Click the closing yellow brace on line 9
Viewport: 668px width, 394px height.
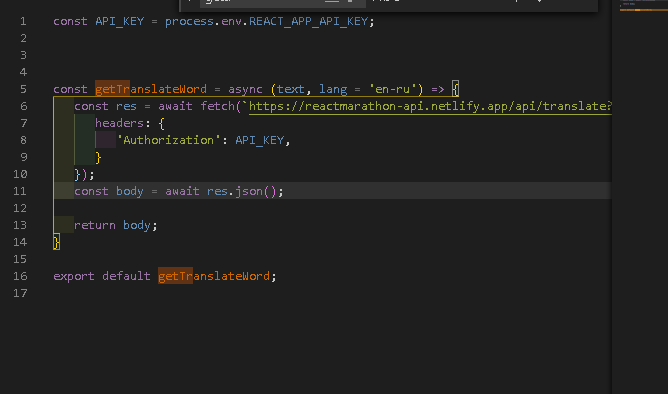[x=98, y=158]
